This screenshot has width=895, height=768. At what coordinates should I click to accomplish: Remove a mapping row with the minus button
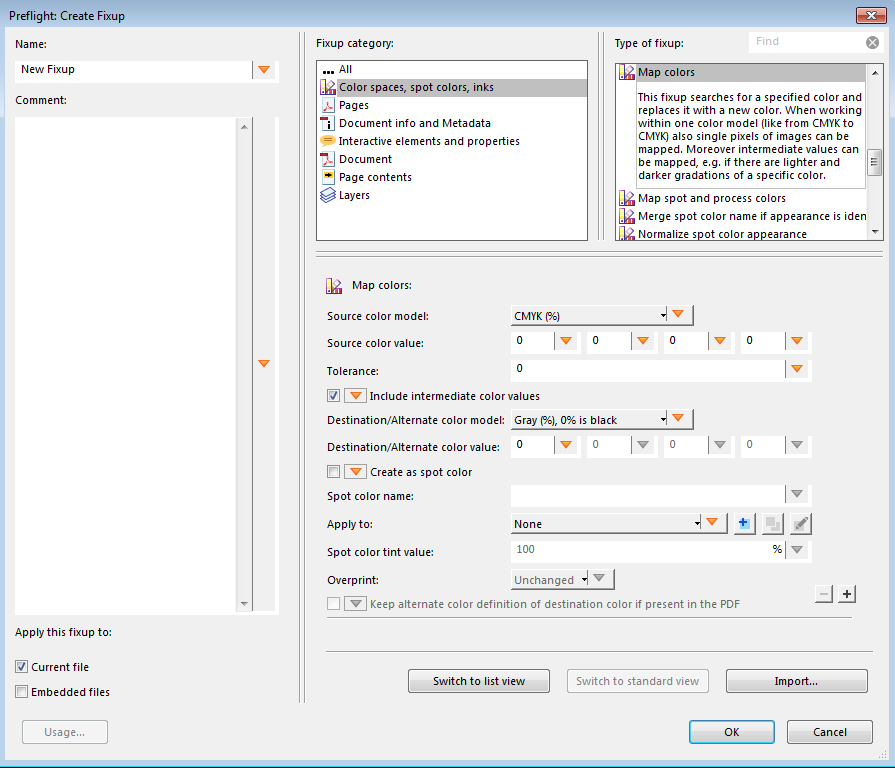click(824, 594)
